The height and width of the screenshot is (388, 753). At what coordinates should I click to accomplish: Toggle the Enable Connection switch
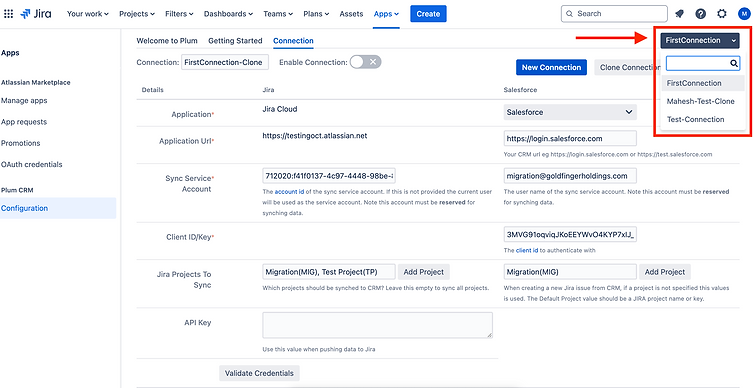coord(365,62)
